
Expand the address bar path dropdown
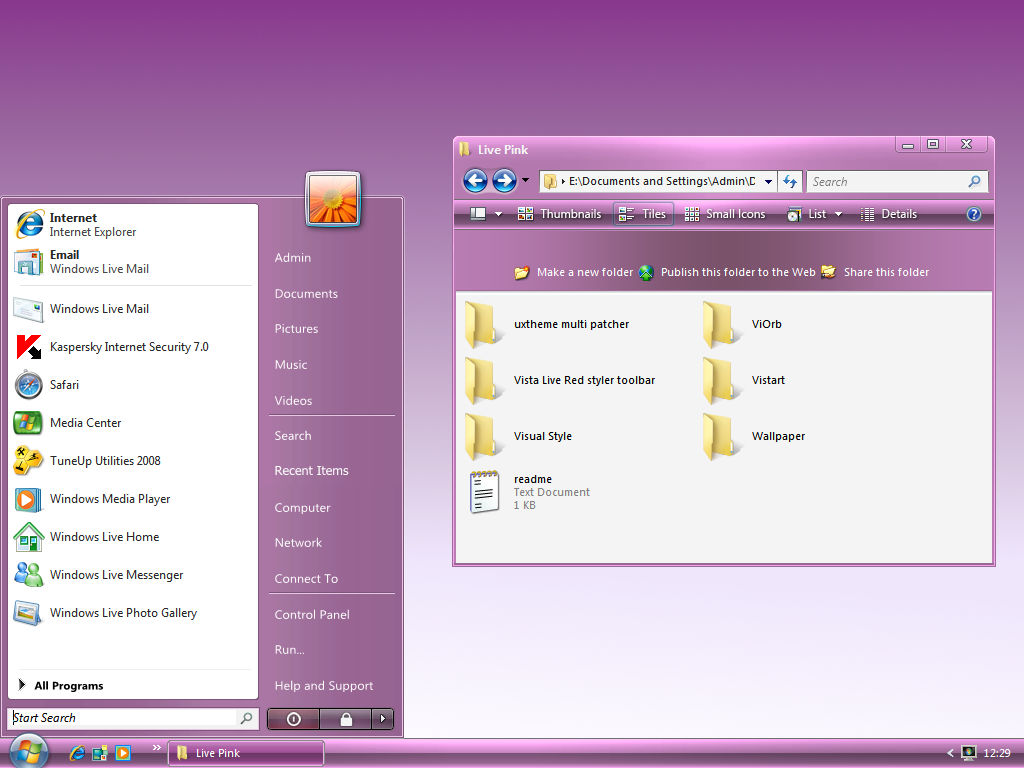[768, 181]
